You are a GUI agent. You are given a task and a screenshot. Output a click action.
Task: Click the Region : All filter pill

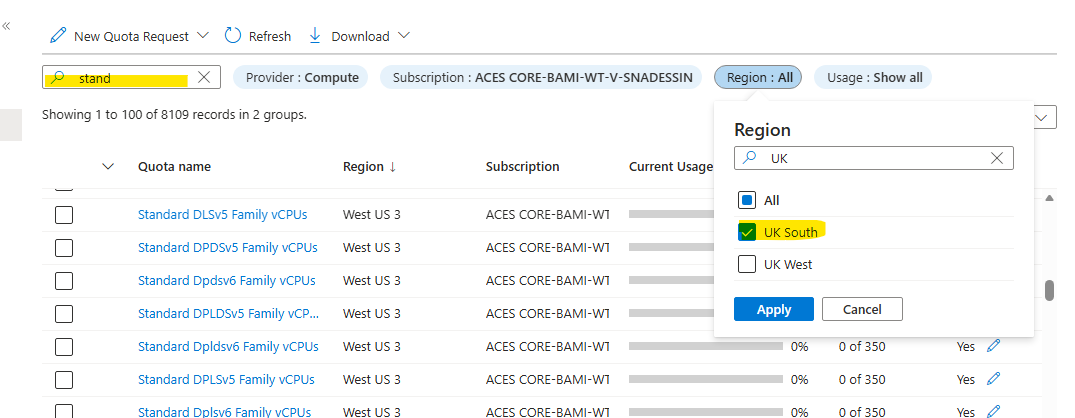click(x=758, y=77)
